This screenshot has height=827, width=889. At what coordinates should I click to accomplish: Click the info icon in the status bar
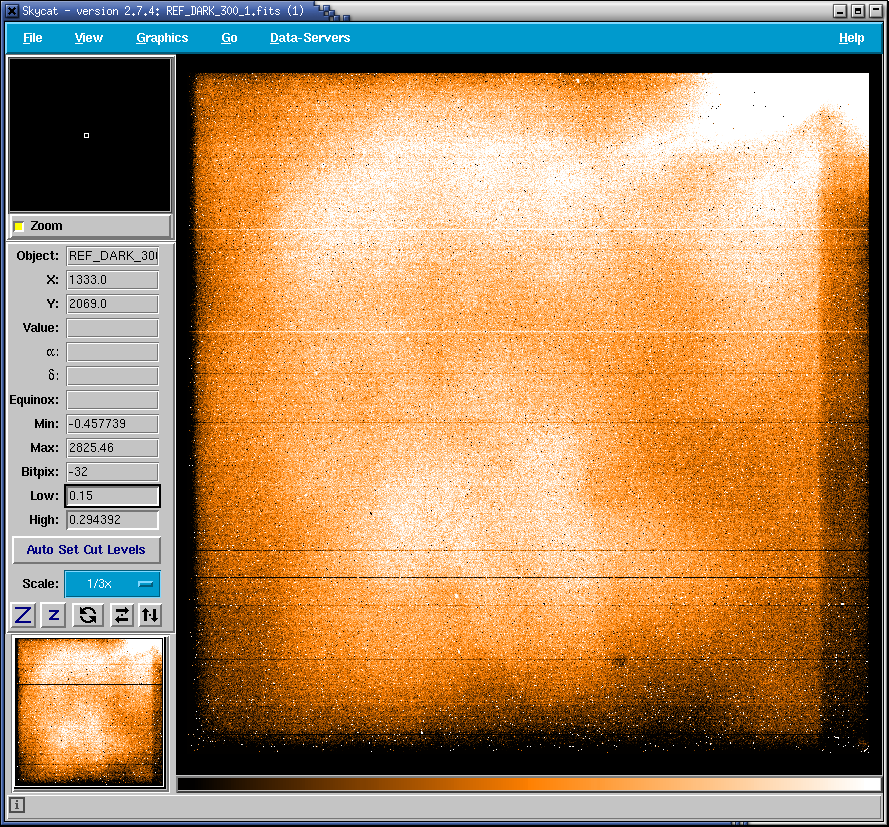click(x=17, y=804)
